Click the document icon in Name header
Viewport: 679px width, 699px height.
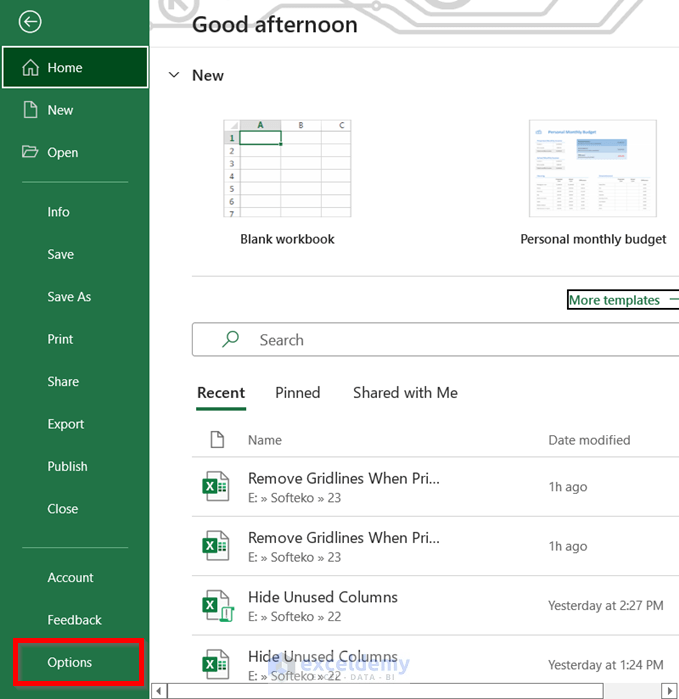(x=217, y=440)
